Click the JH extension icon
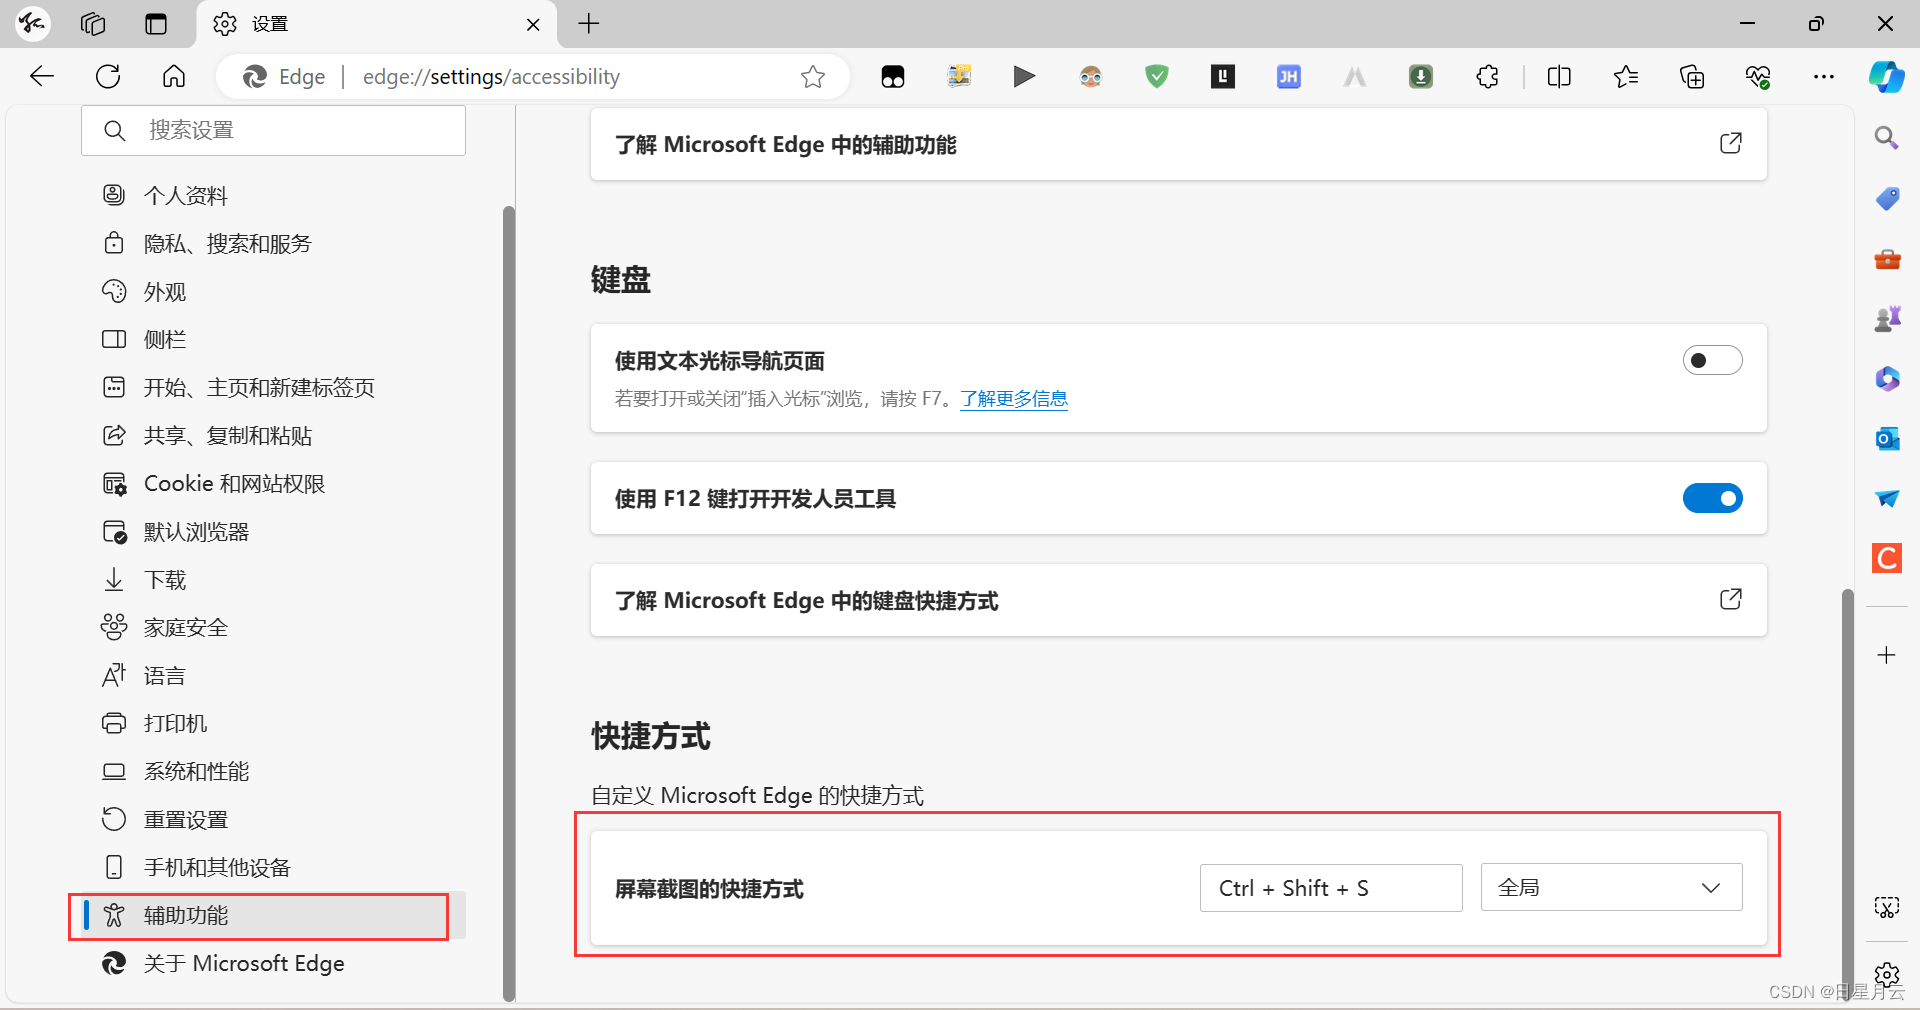The width and height of the screenshot is (1920, 1010). (x=1289, y=76)
